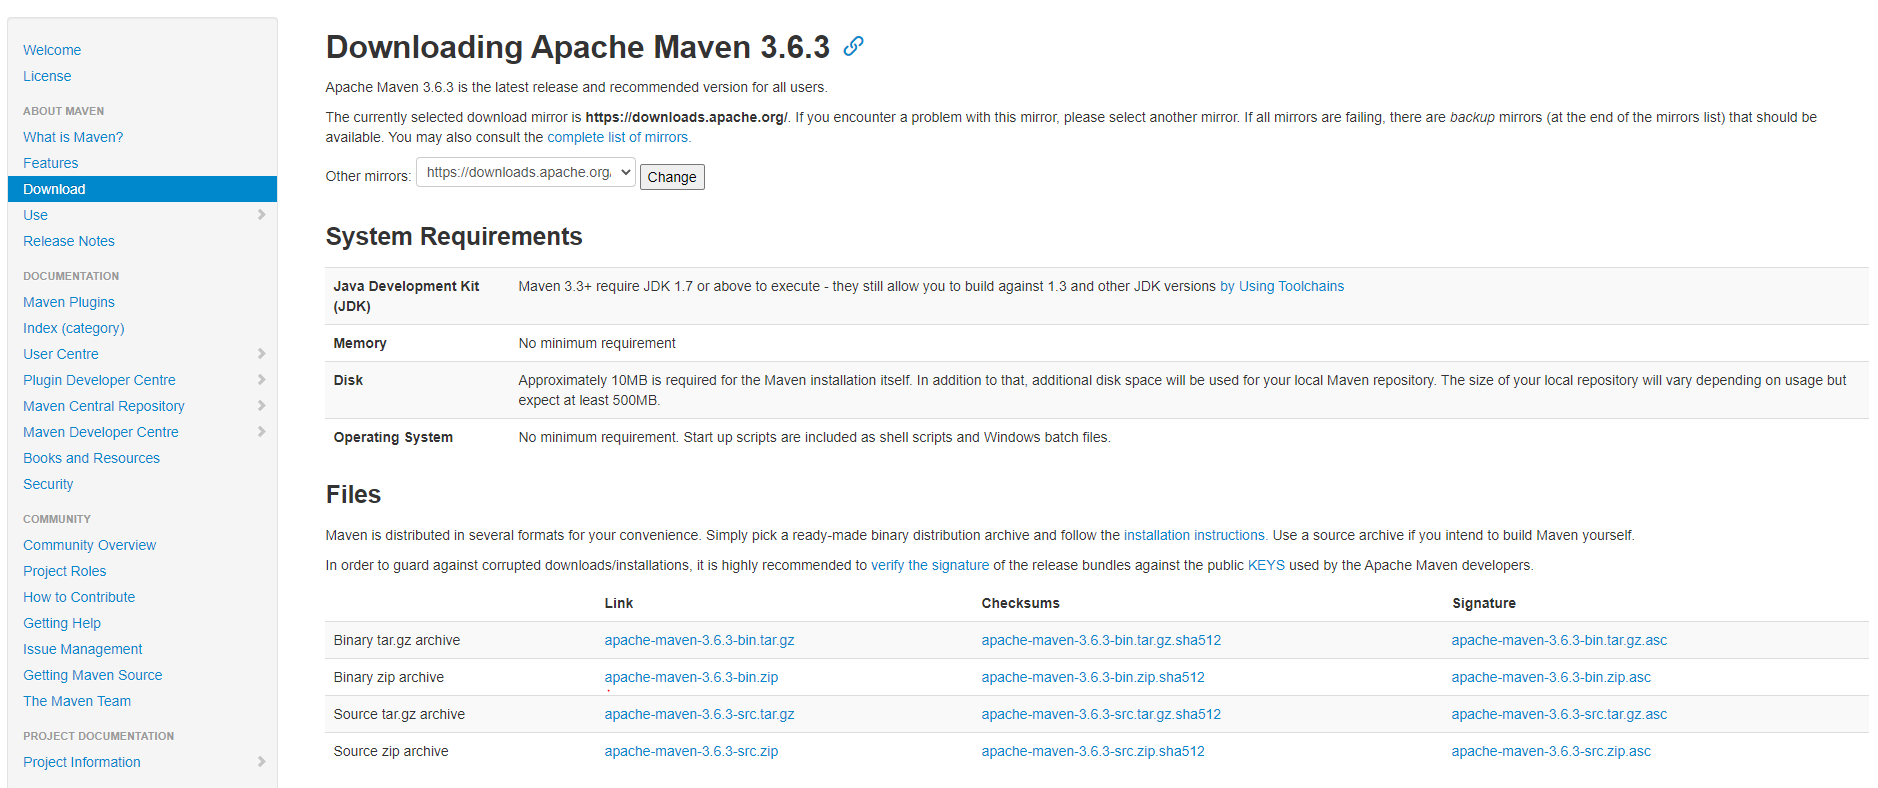1878x788 pixels.
Task: Open the Features sidebar item
Action: point(51,163)
